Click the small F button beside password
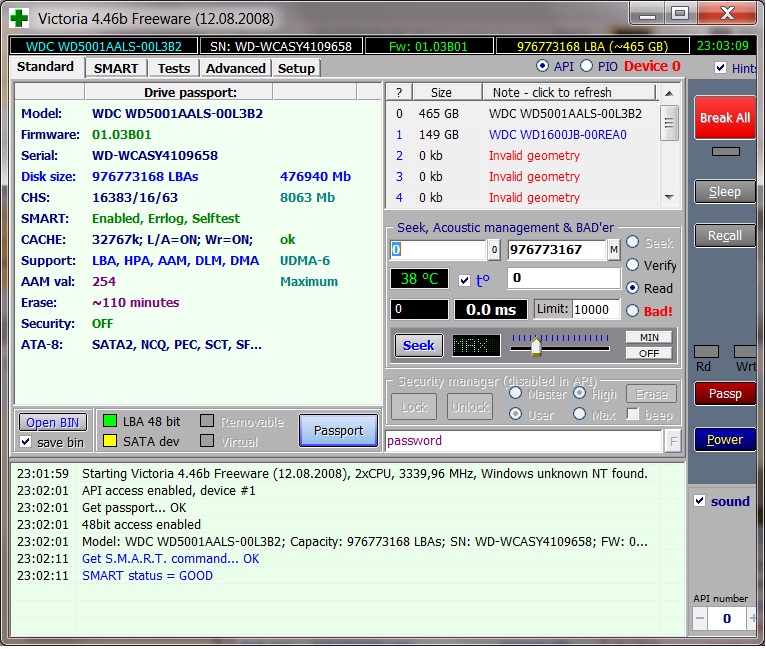 point(673,442)
